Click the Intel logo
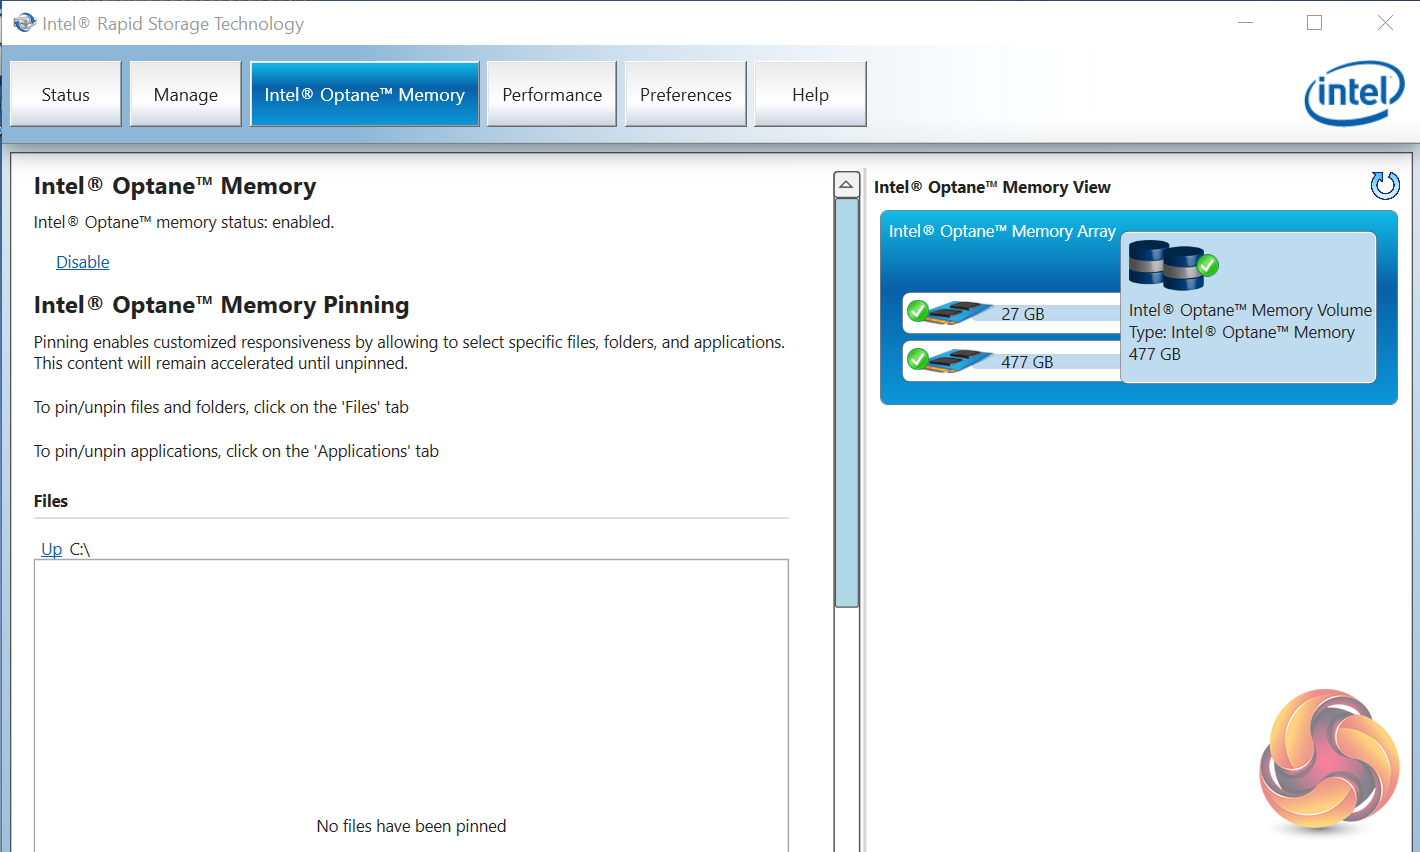The width and height of the screenshot is (1420, 852). (1355, 94)
